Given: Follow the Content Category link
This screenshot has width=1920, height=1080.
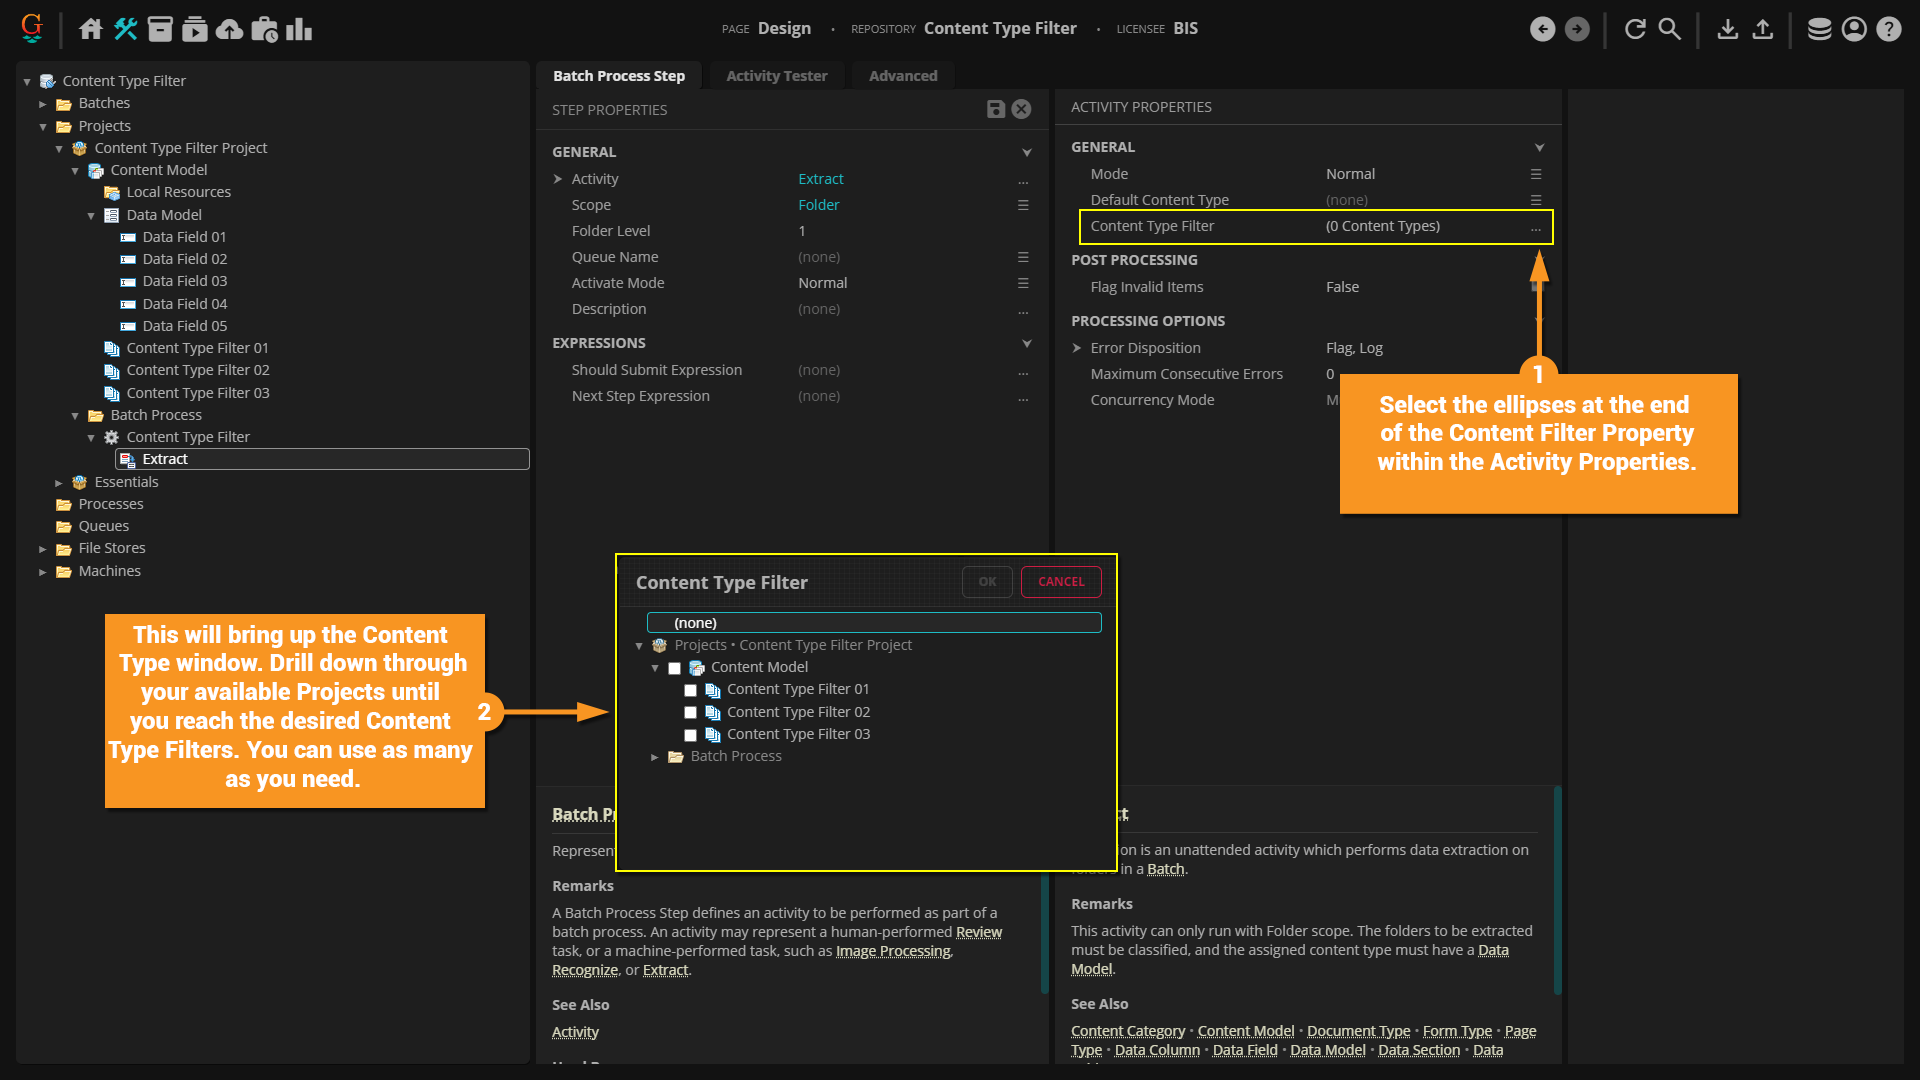Looking at the screenshot, I should point(1128,1031).
